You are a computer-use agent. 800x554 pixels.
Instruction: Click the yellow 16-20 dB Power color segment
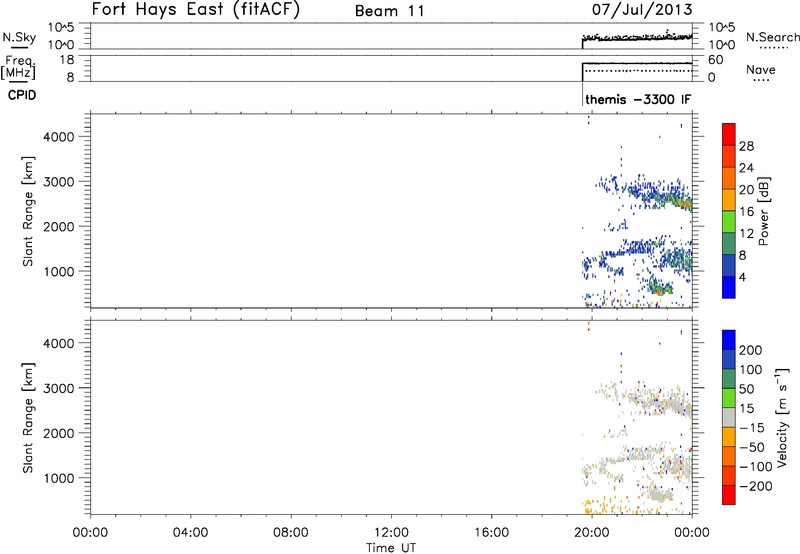coord(729,199)
